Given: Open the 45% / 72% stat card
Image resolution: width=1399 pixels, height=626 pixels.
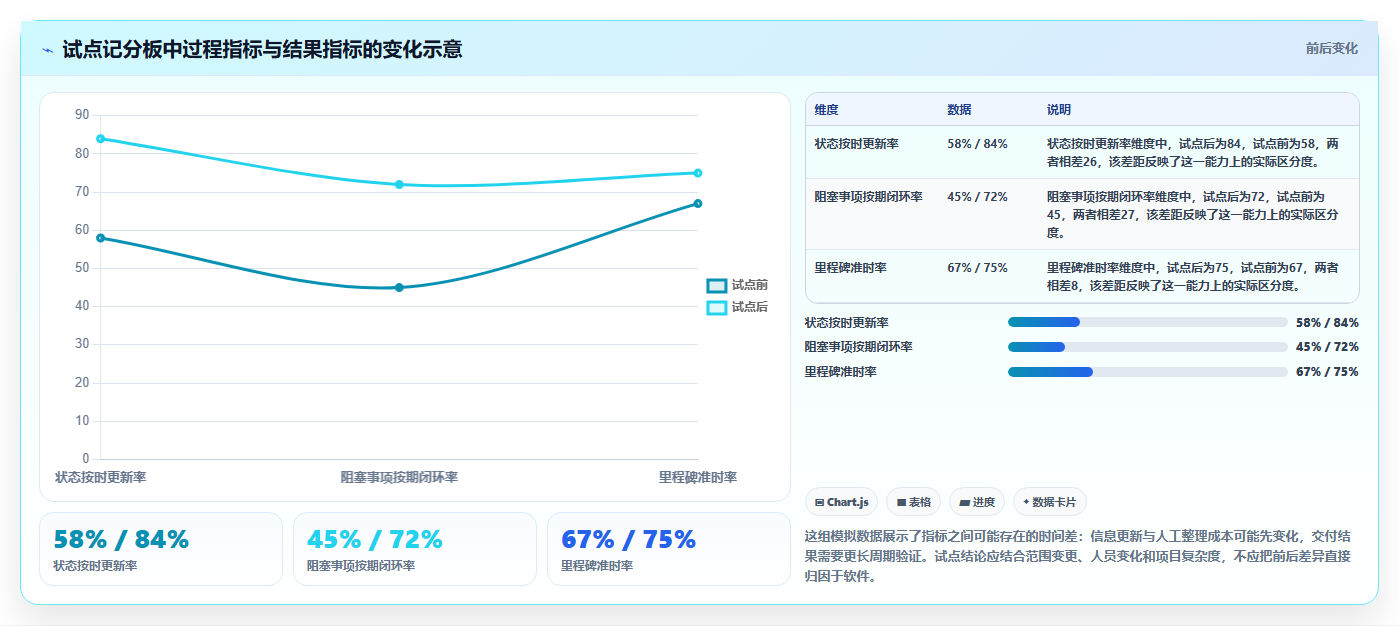Looking at the screenshot, I should 415,549.
